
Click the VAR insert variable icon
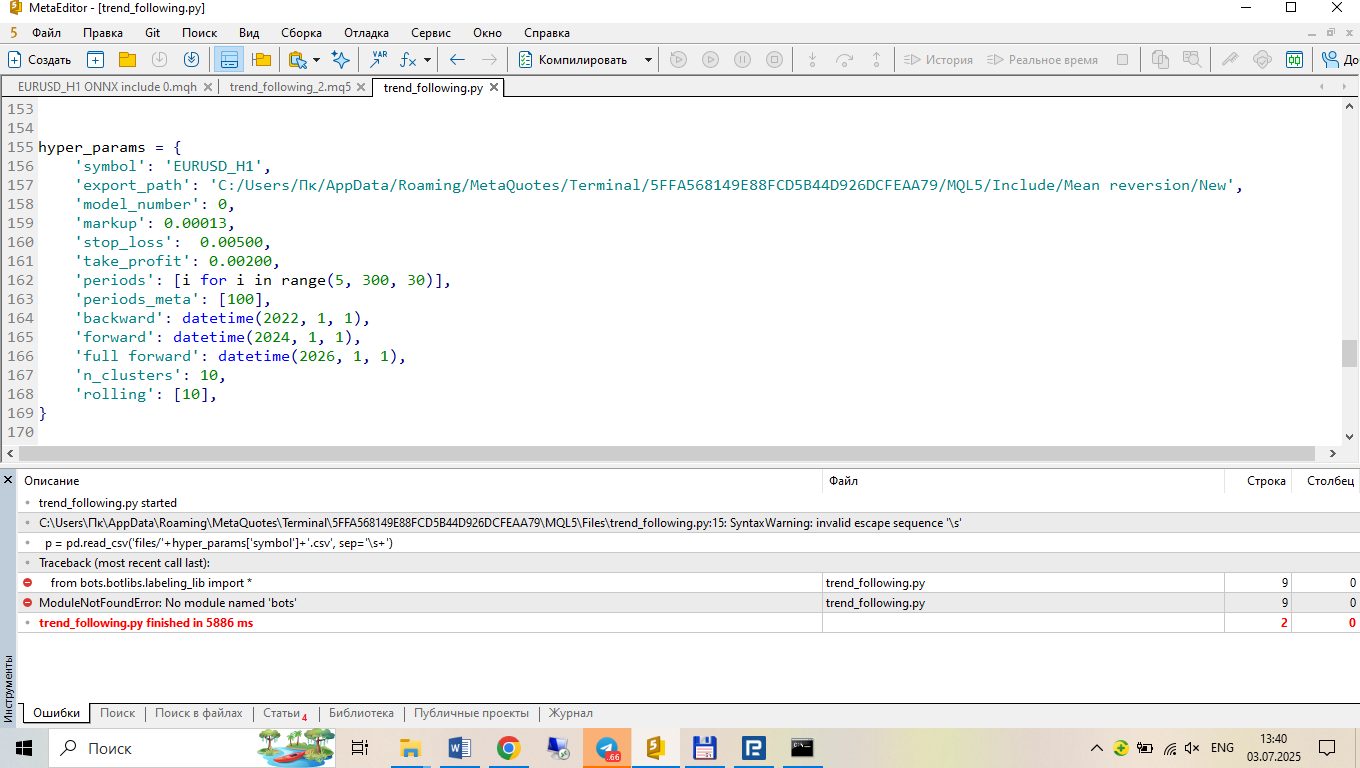379,60
